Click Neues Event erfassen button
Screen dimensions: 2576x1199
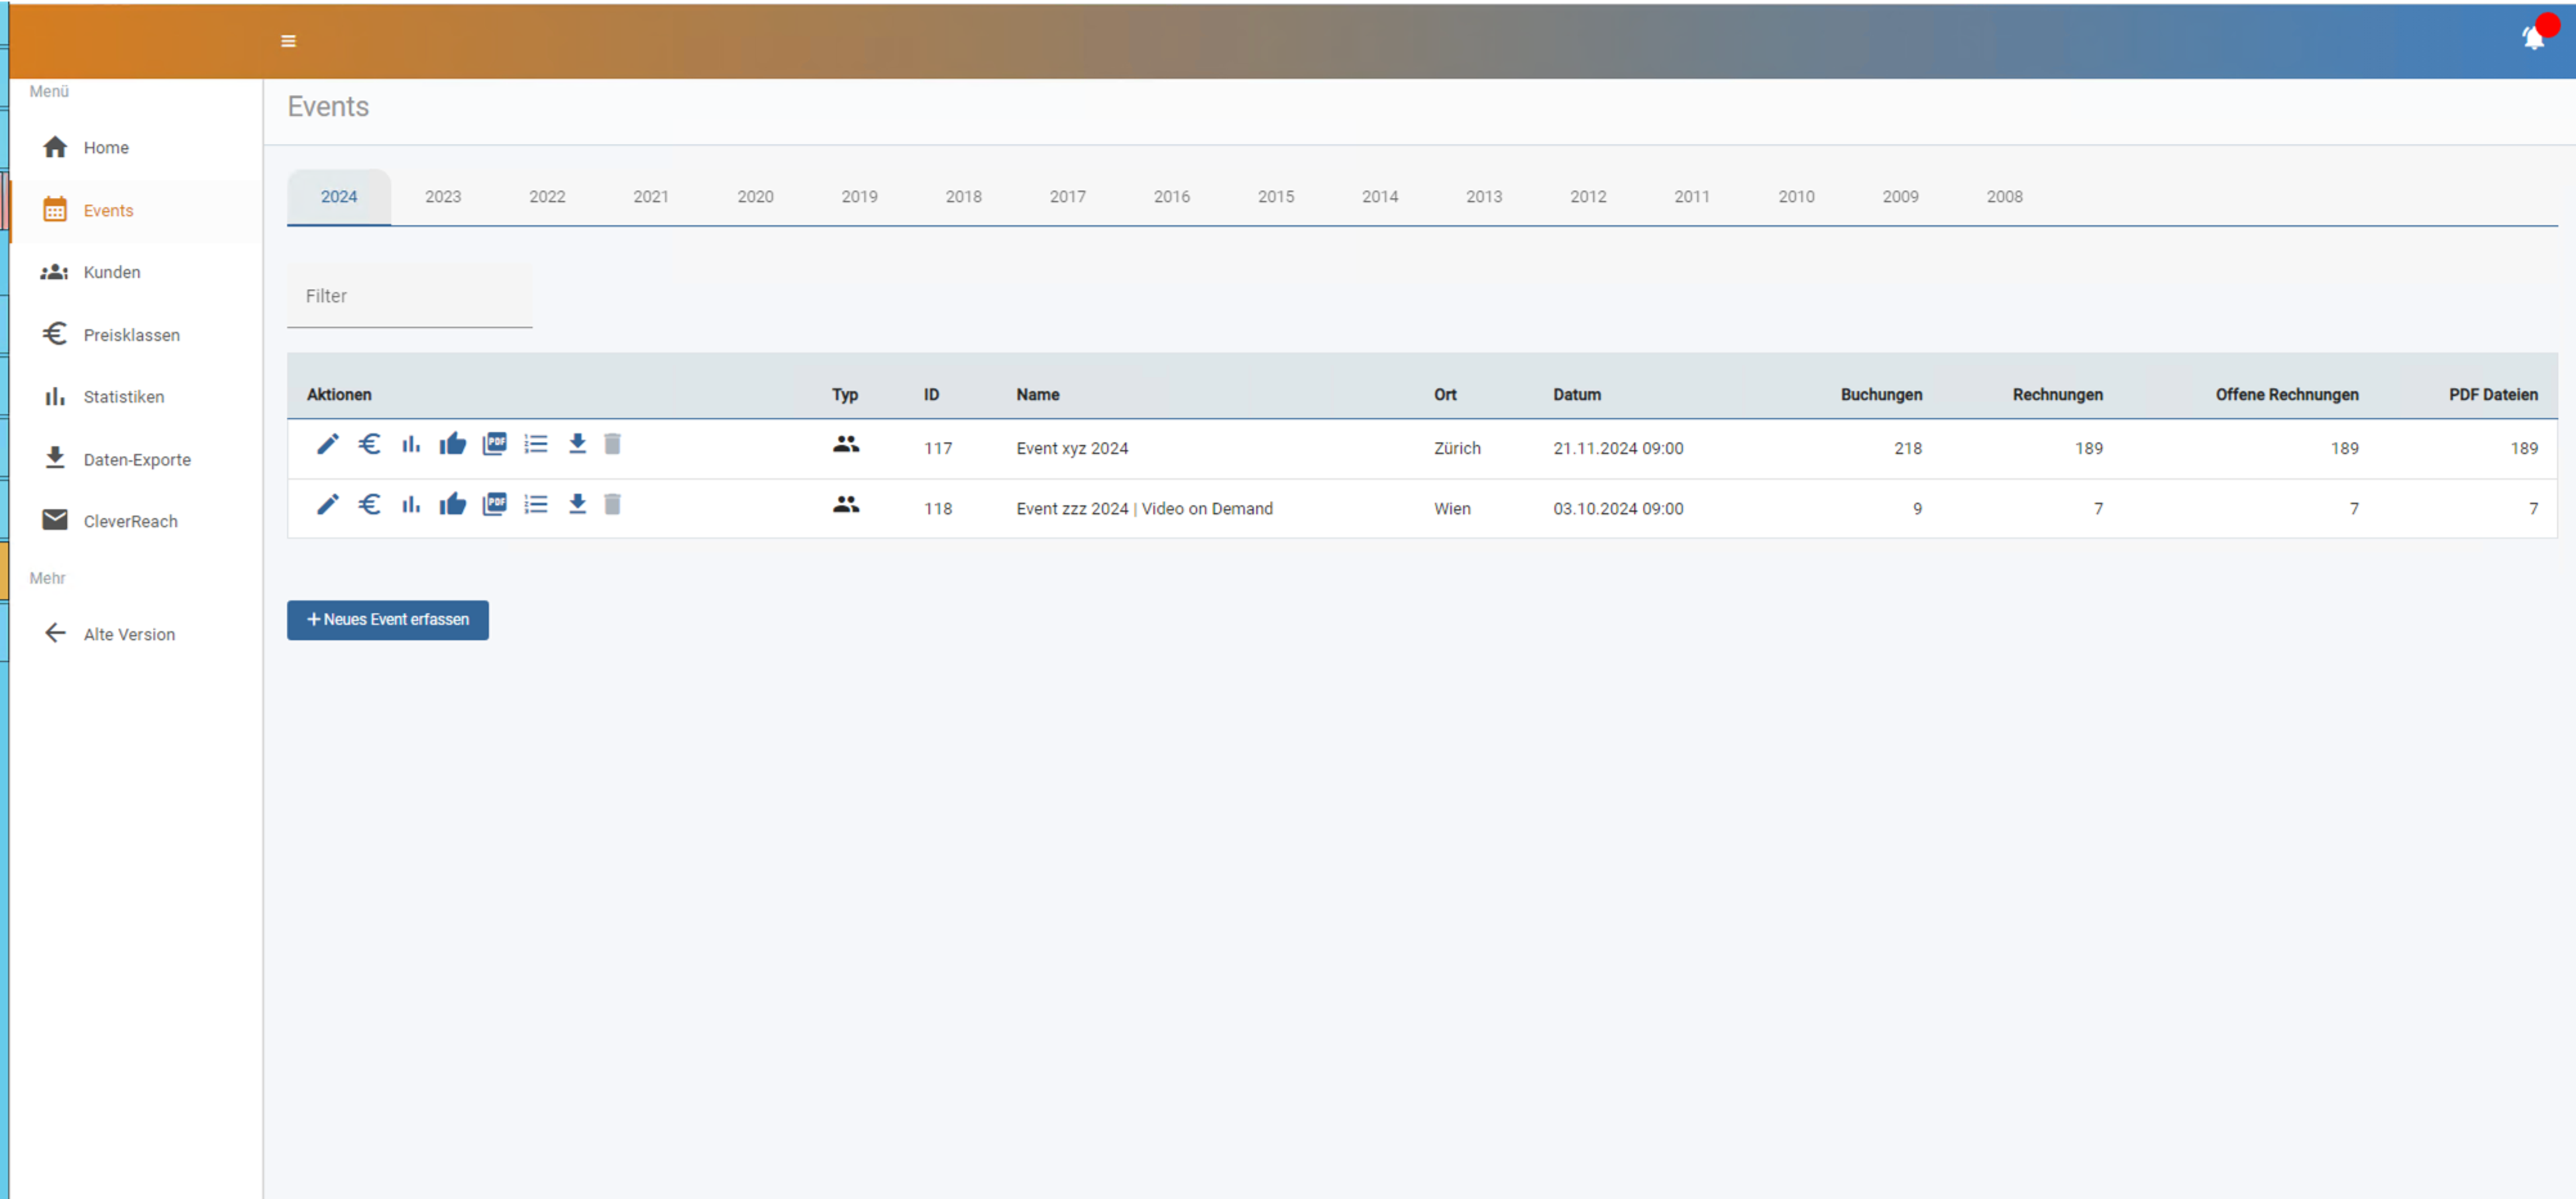388,620
